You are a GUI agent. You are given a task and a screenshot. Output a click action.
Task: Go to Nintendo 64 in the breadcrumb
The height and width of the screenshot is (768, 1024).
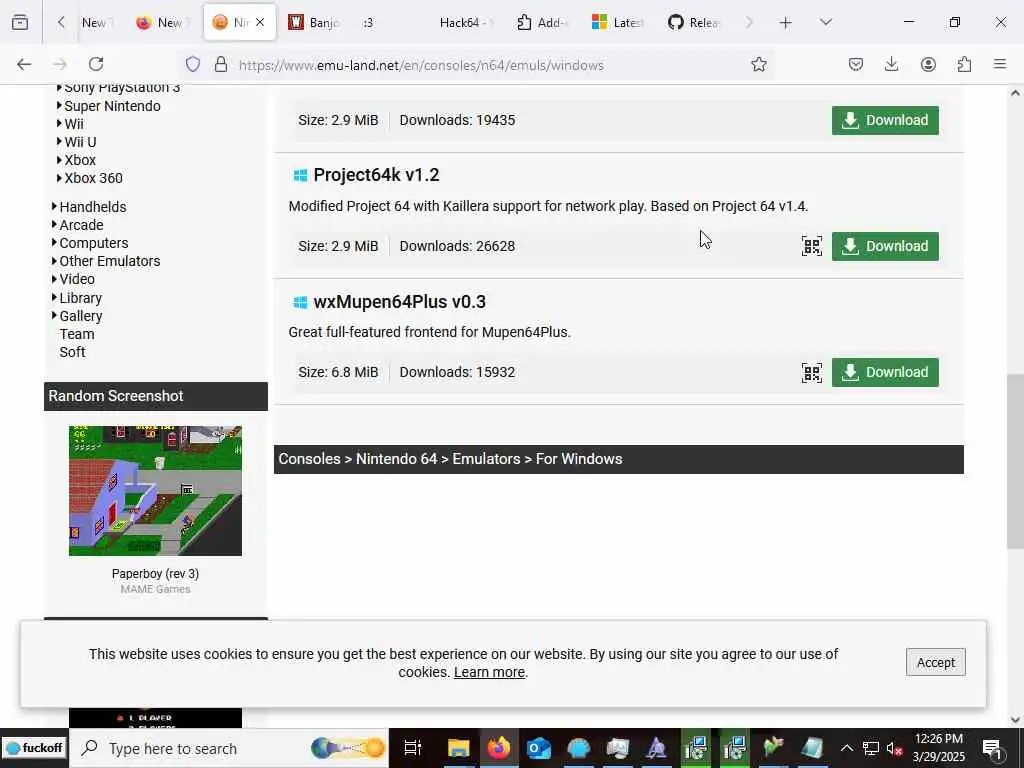[396, 459]
